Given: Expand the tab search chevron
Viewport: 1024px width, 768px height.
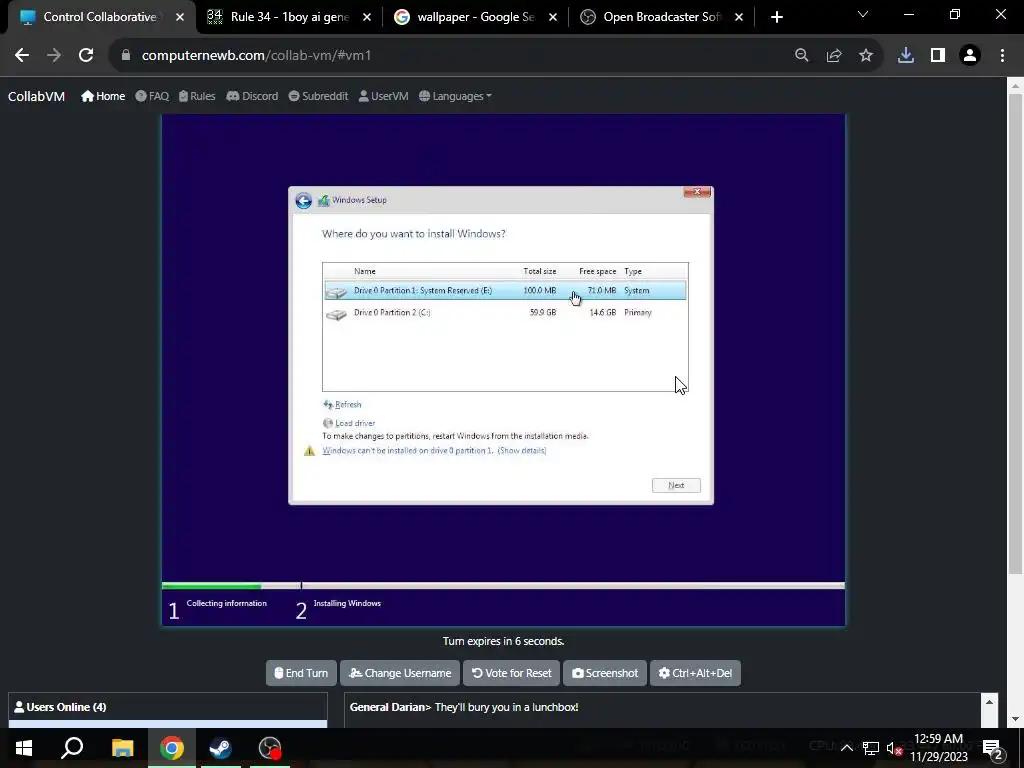Looking at the screenshot, I should (863, 14).
